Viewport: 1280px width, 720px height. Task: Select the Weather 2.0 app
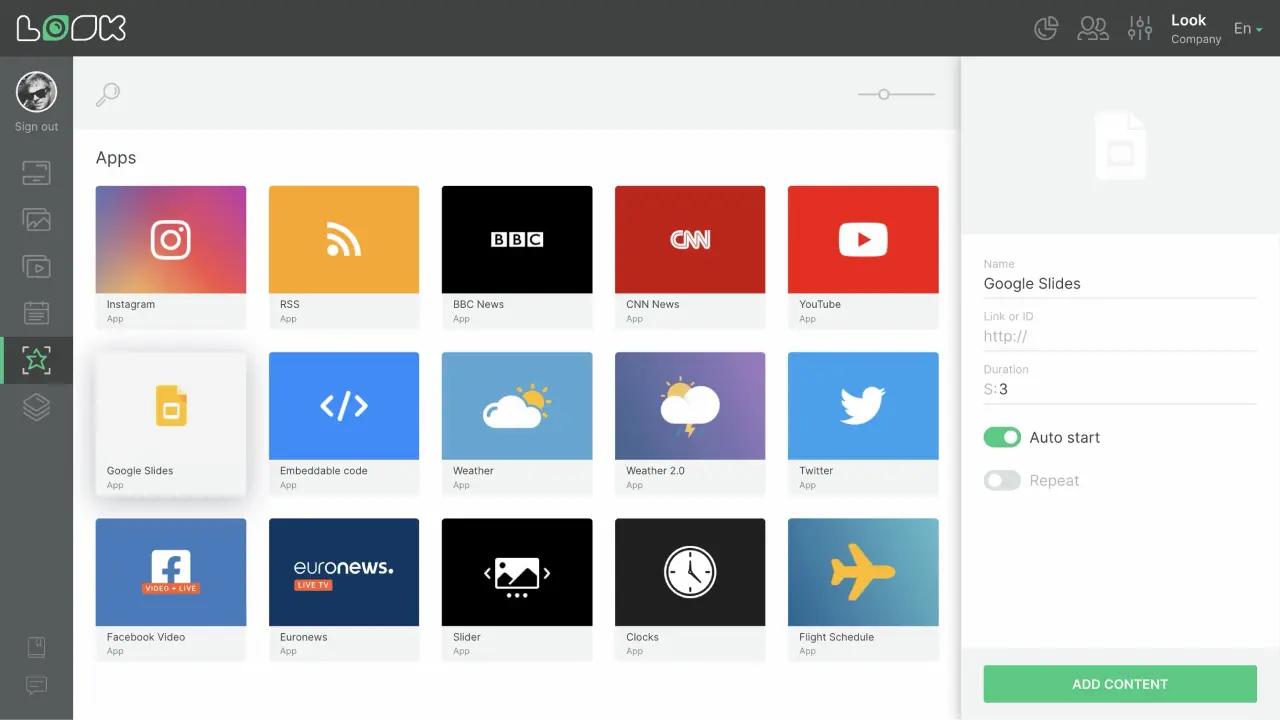point(689,405)
